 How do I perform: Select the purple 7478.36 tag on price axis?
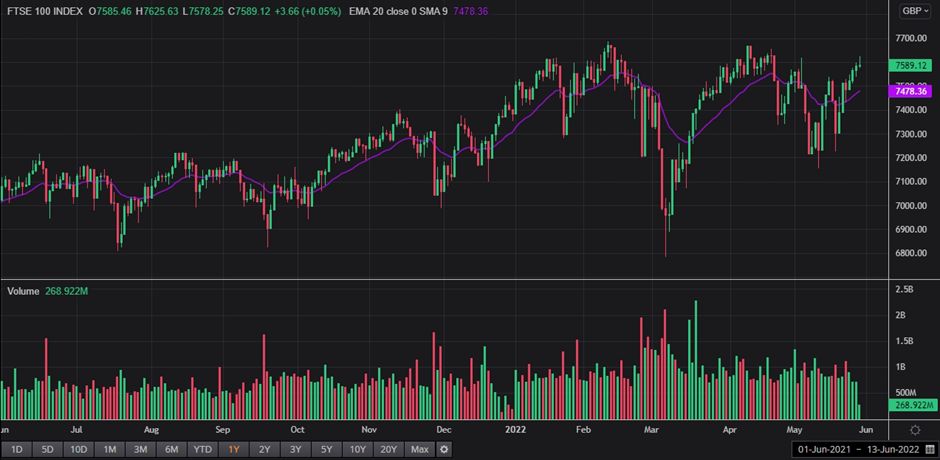coord(911,92)
